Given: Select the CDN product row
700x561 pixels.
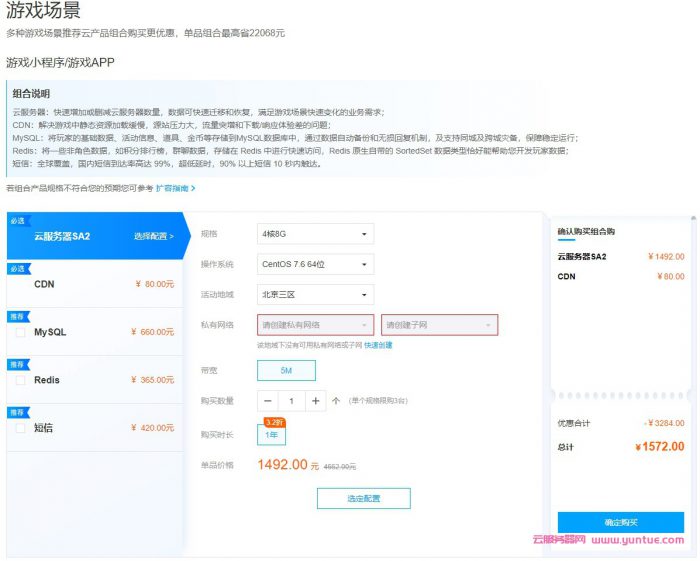Looking at the screenshot, I should 95,284.
